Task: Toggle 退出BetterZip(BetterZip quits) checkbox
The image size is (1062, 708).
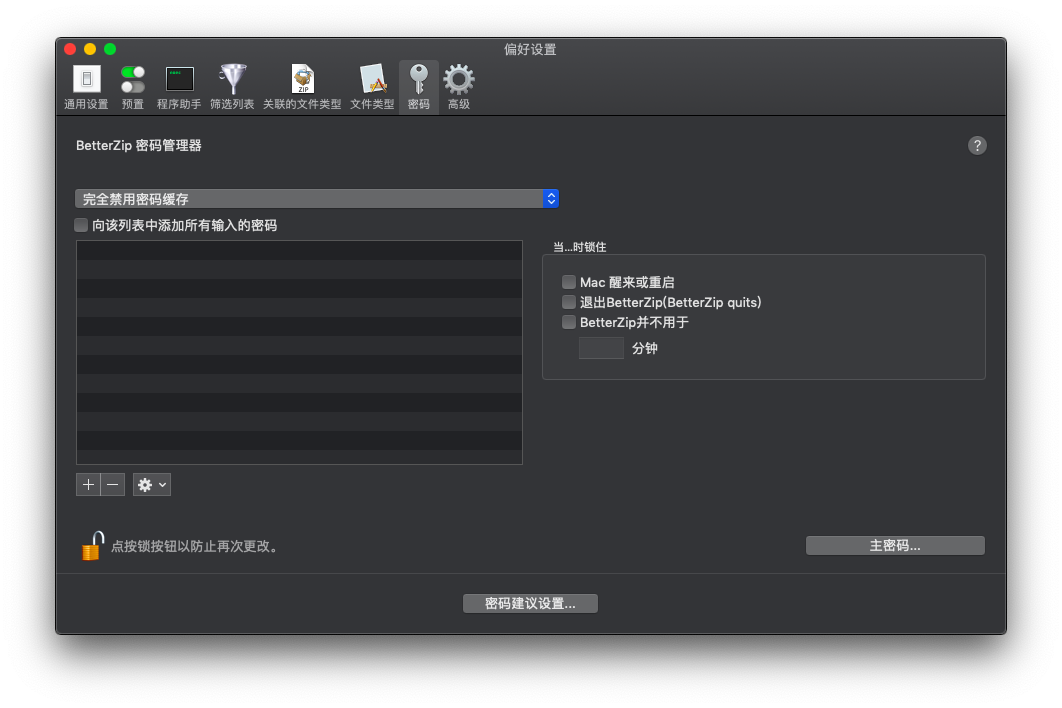Action: coord(569,302)
